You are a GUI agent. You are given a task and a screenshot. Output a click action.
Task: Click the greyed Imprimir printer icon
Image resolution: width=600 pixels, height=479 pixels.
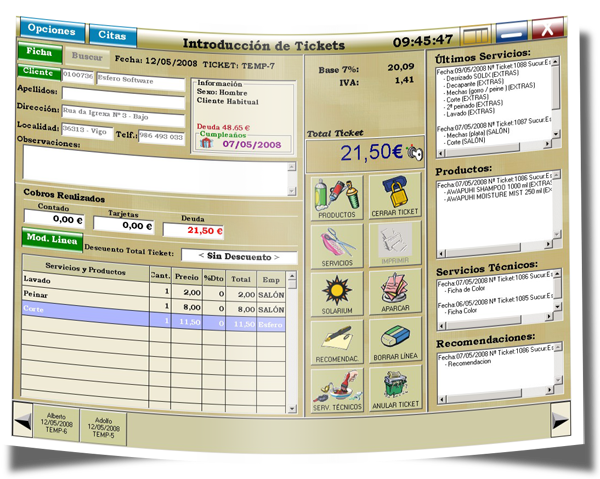395,244
